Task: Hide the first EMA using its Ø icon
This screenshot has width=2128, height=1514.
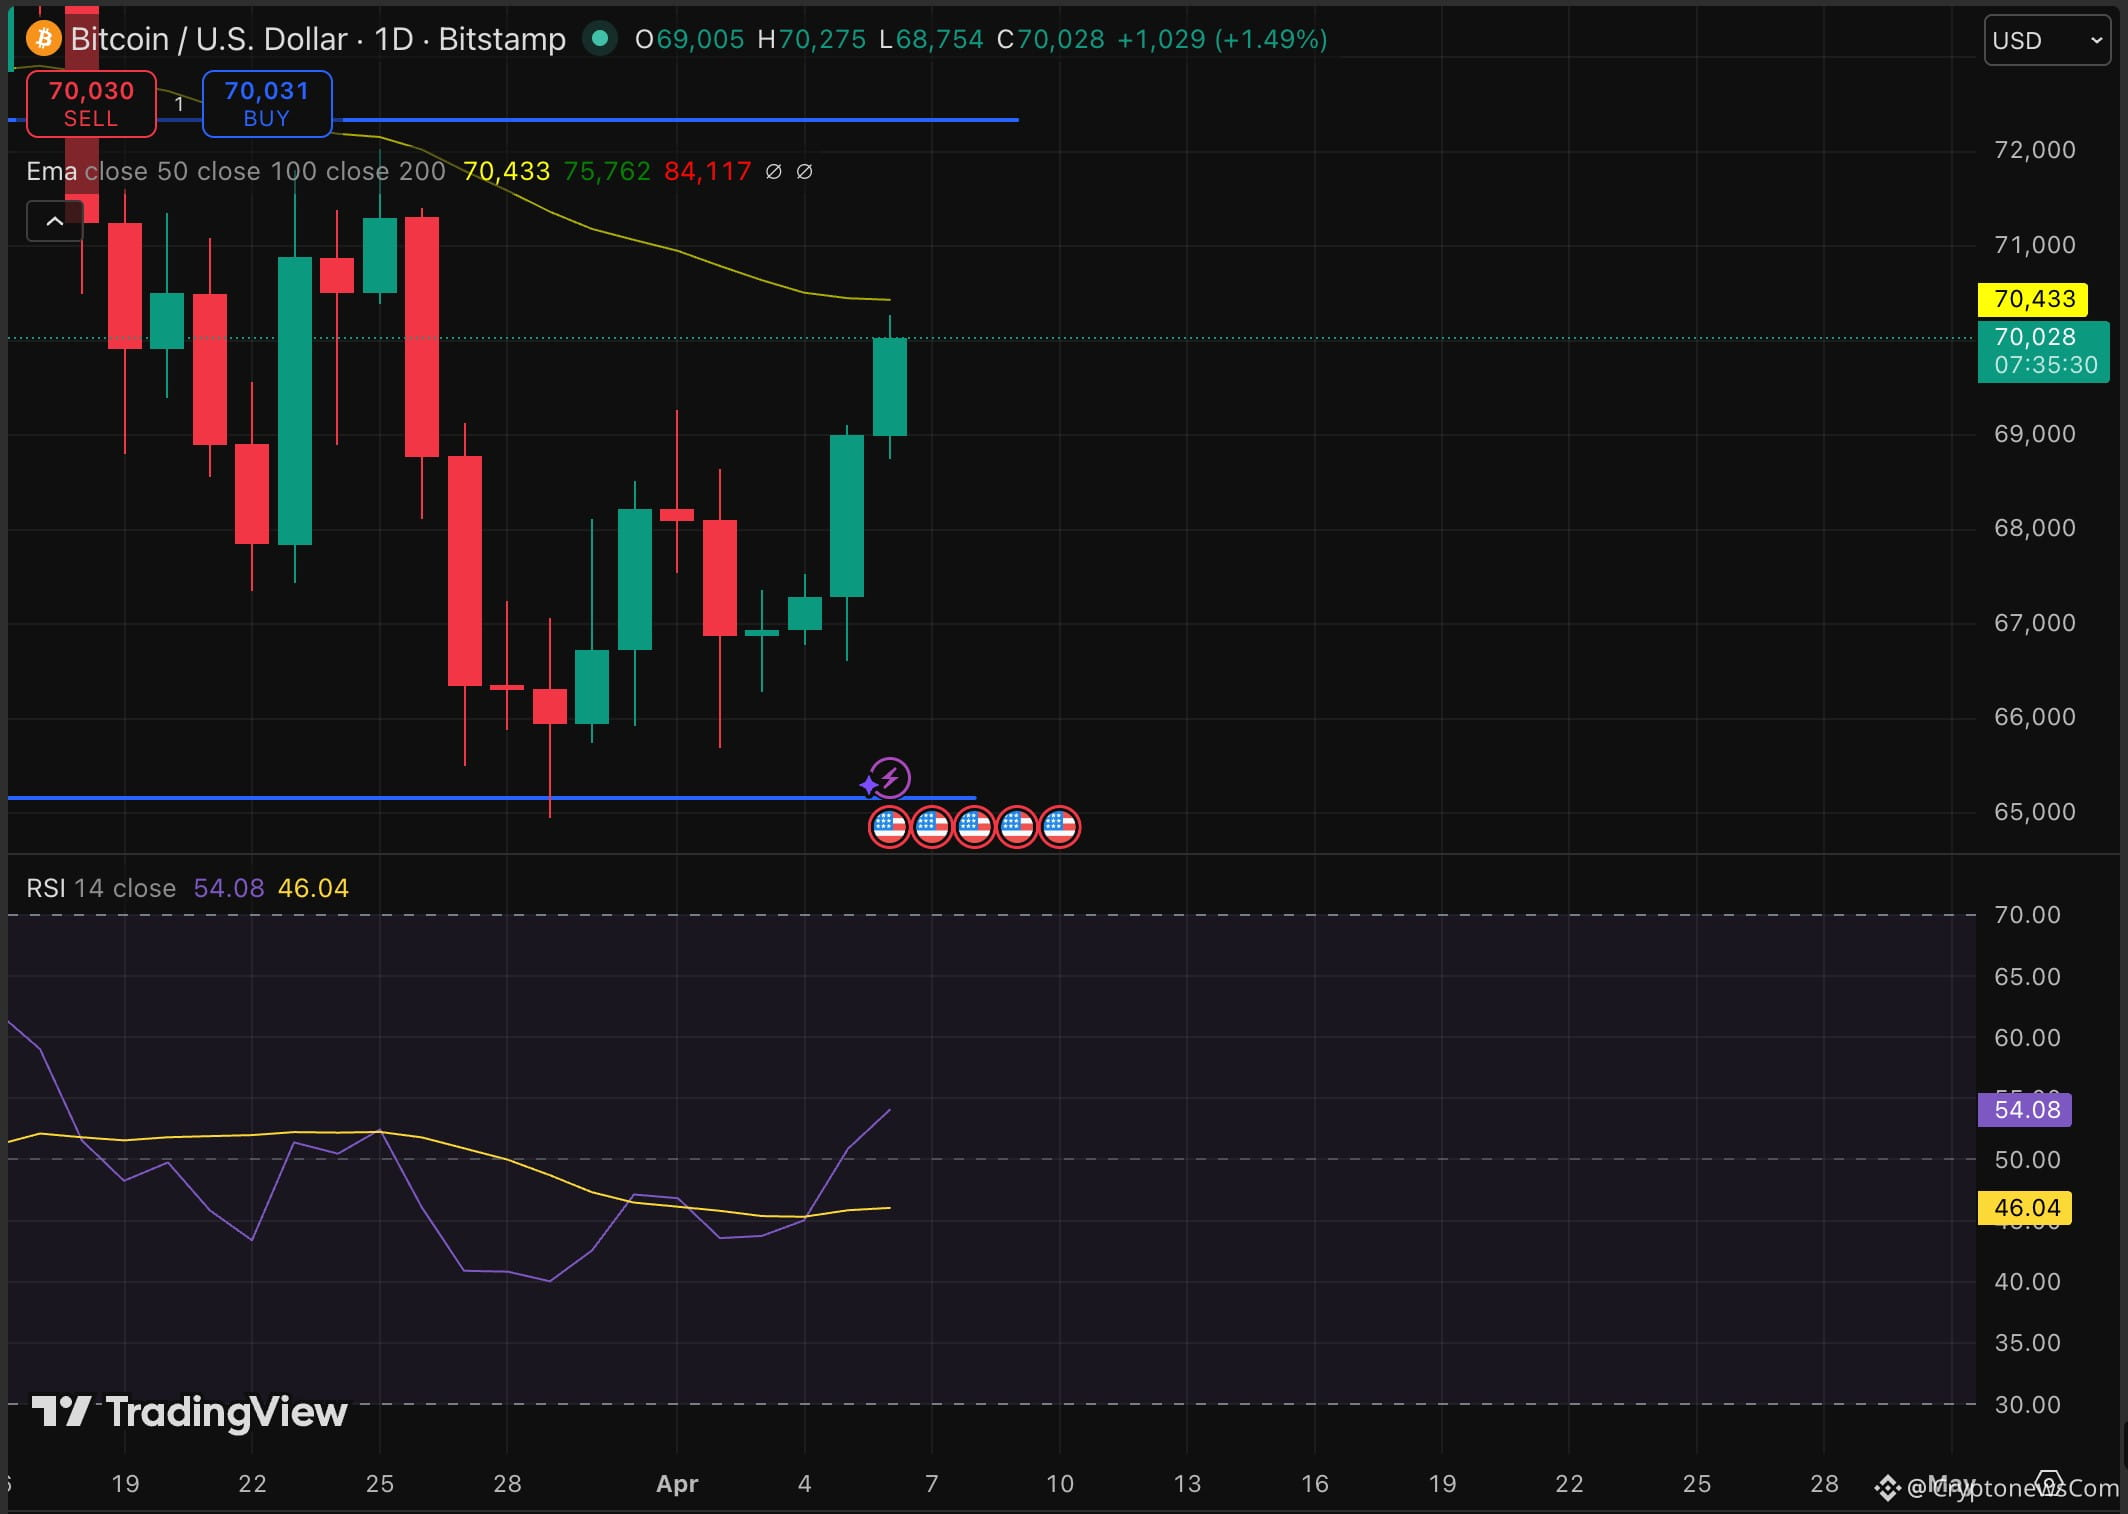Action: tap(773, 171)
